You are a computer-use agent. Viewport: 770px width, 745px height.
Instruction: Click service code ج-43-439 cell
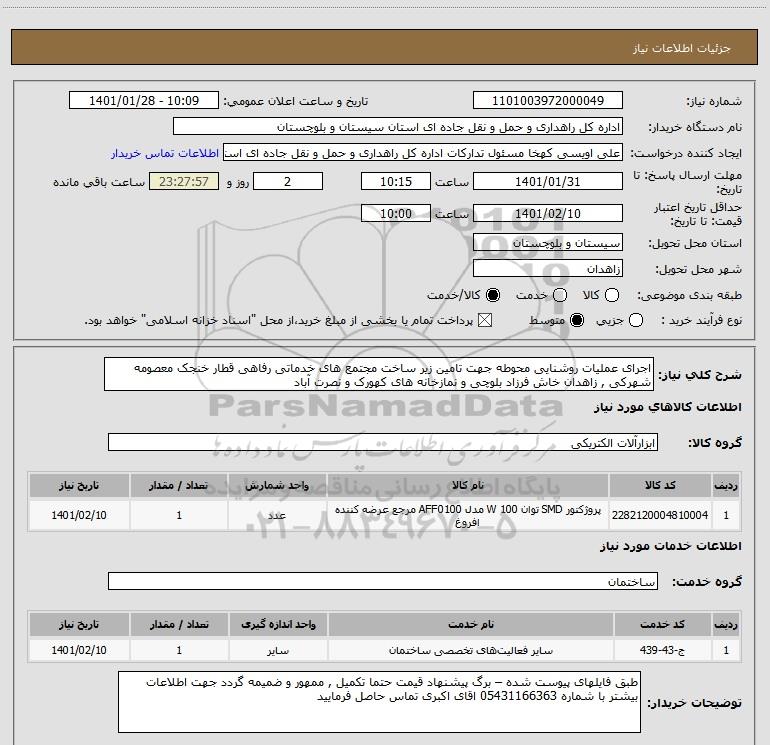pos(662,650)
